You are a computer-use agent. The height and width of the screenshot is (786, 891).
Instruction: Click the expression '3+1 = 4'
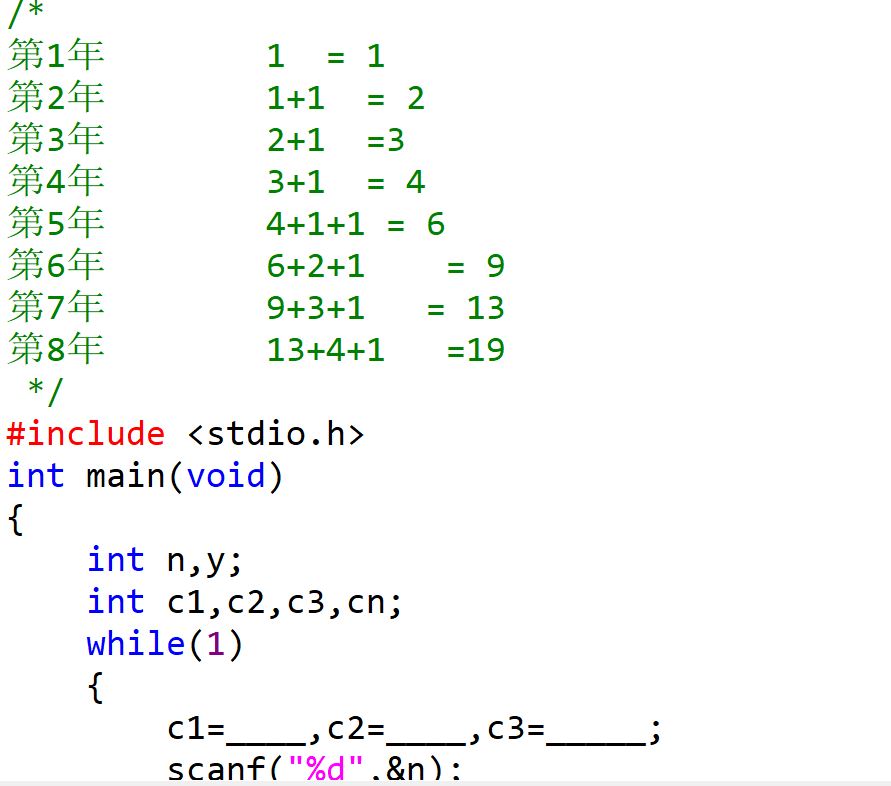pyautogui.click(x=345, y=182)
